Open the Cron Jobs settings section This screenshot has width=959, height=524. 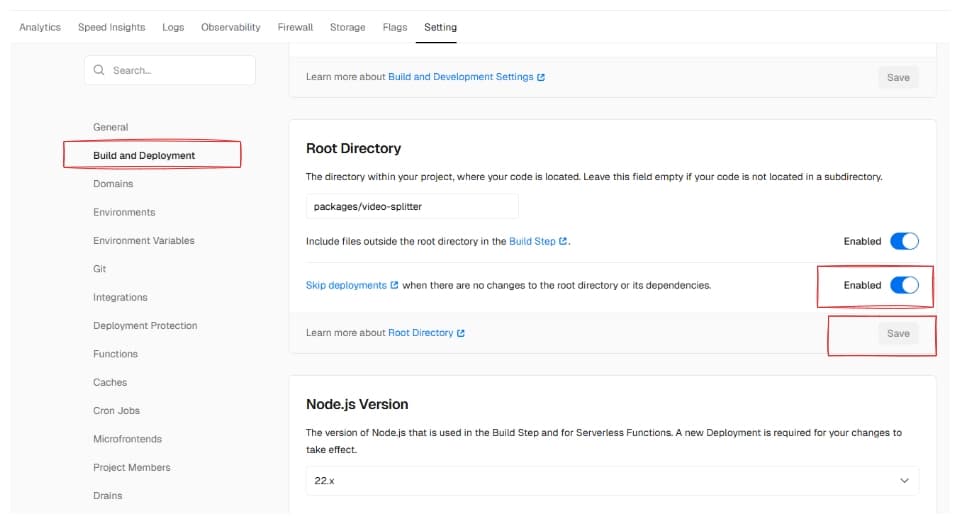coord(116,411)
